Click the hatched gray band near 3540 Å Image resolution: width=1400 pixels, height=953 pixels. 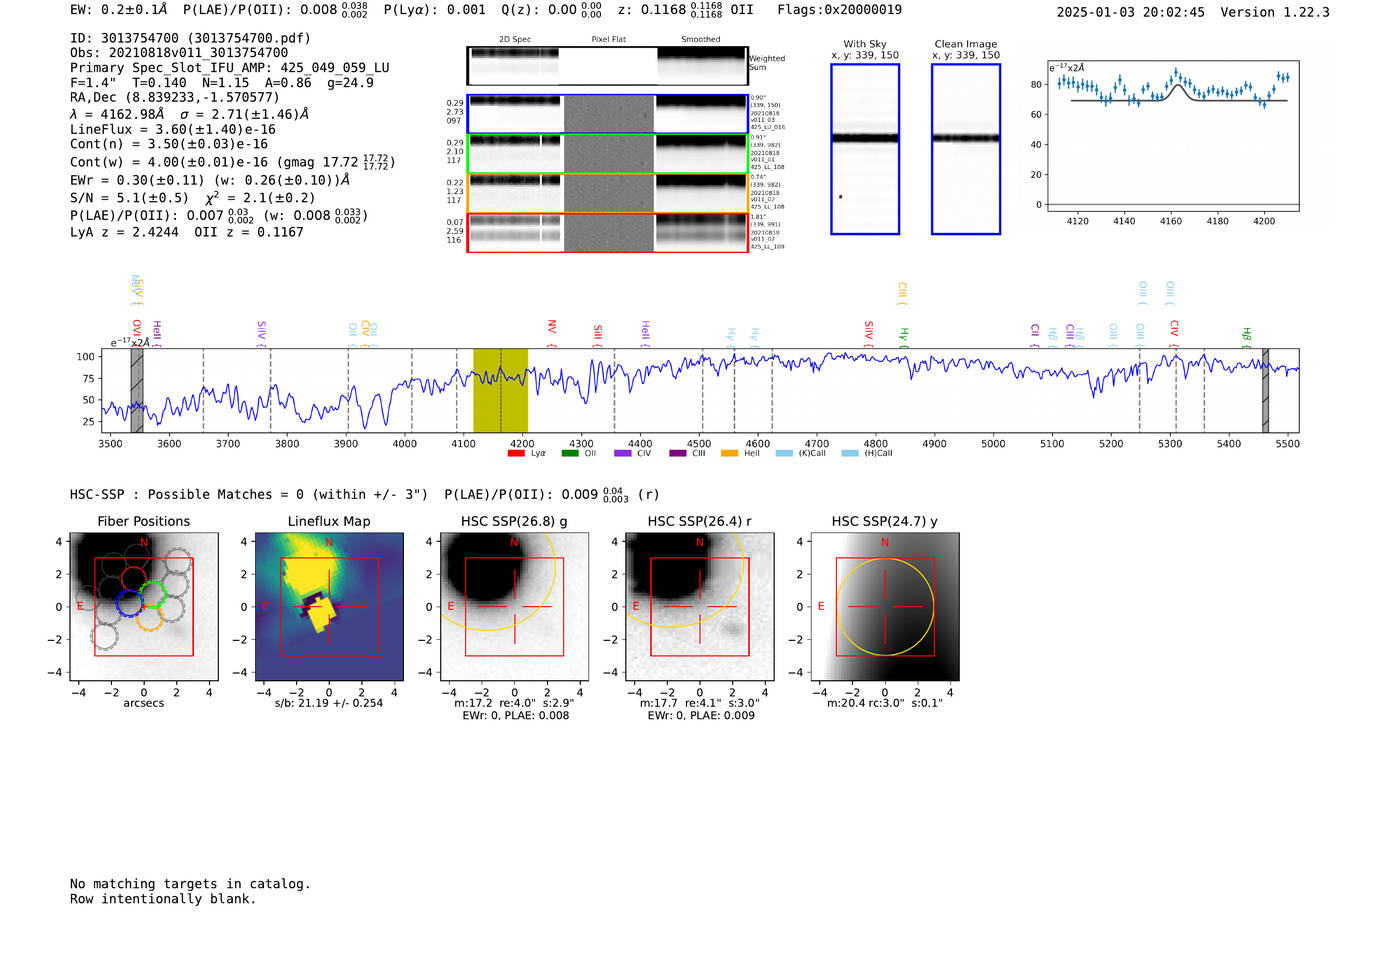tap(137, 390)
